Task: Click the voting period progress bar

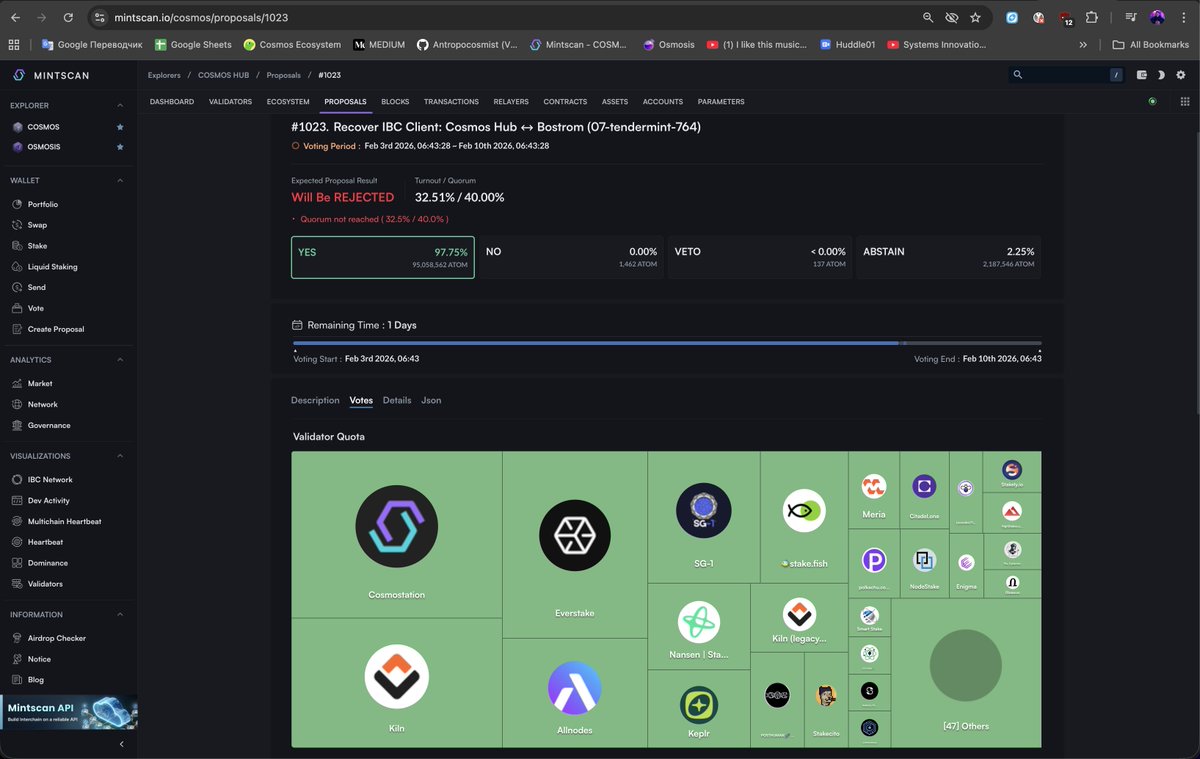Action: pyautogui.click(x=667, y=343)
